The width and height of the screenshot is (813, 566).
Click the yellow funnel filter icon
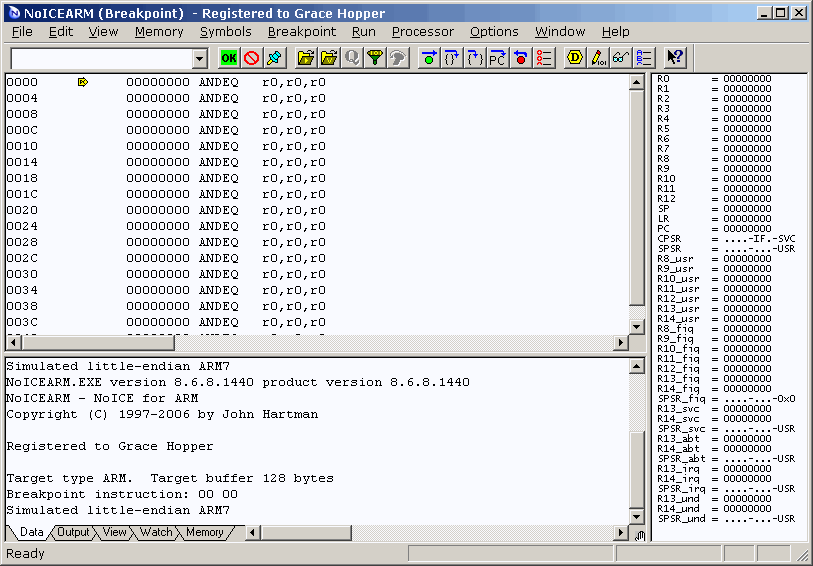[374, 58]
